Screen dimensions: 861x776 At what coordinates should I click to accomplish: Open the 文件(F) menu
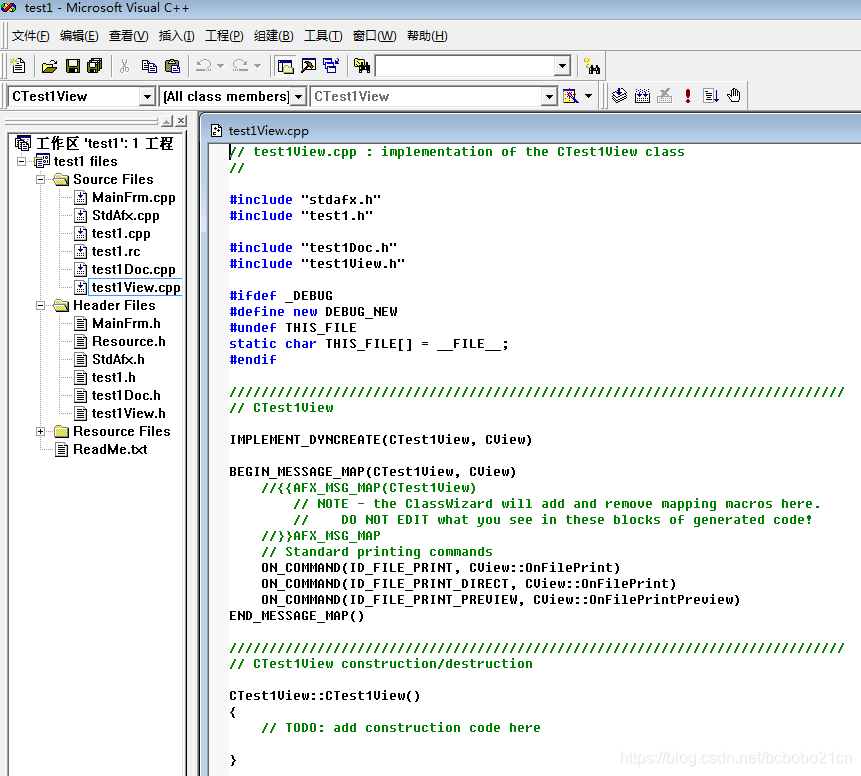(30, 36)
